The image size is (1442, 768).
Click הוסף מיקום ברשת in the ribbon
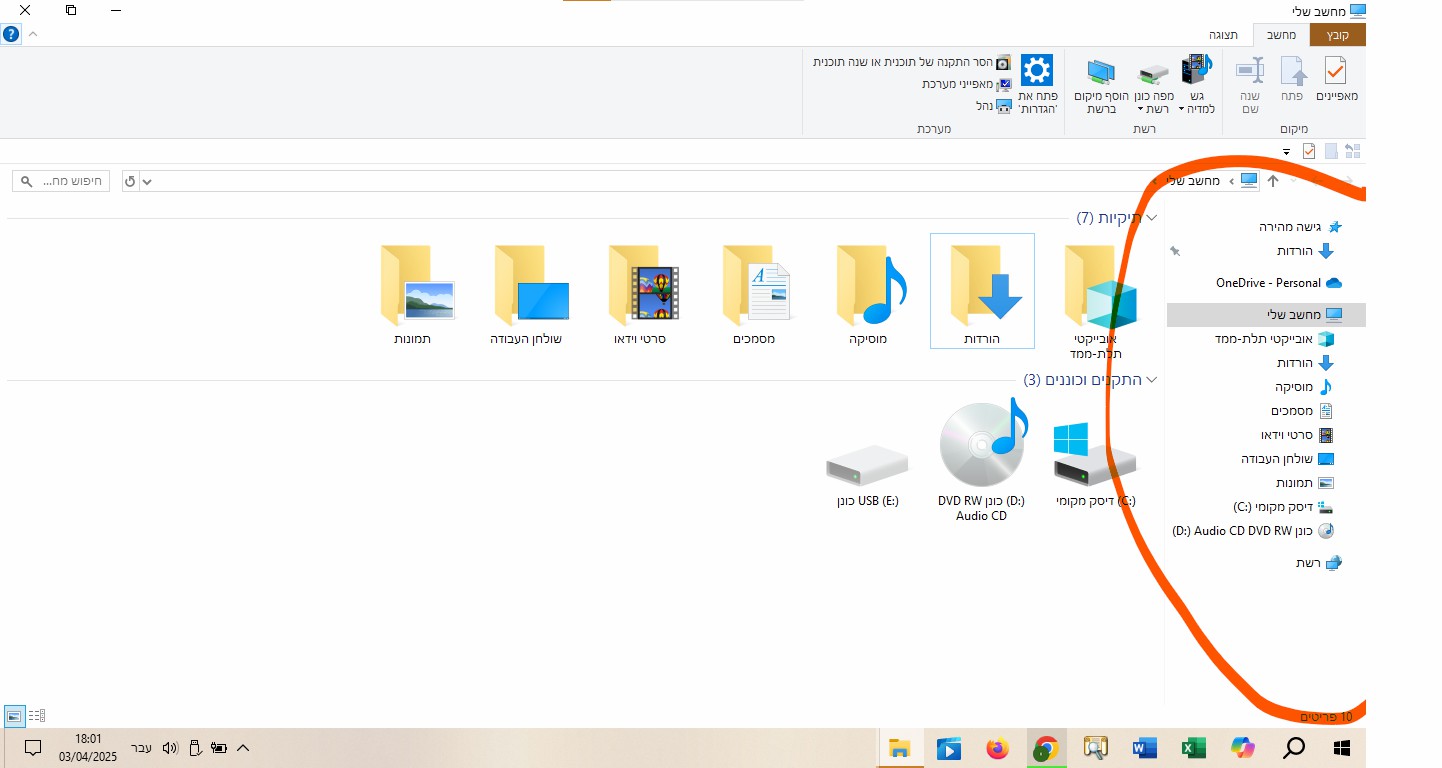click(x=1102, y=86)
